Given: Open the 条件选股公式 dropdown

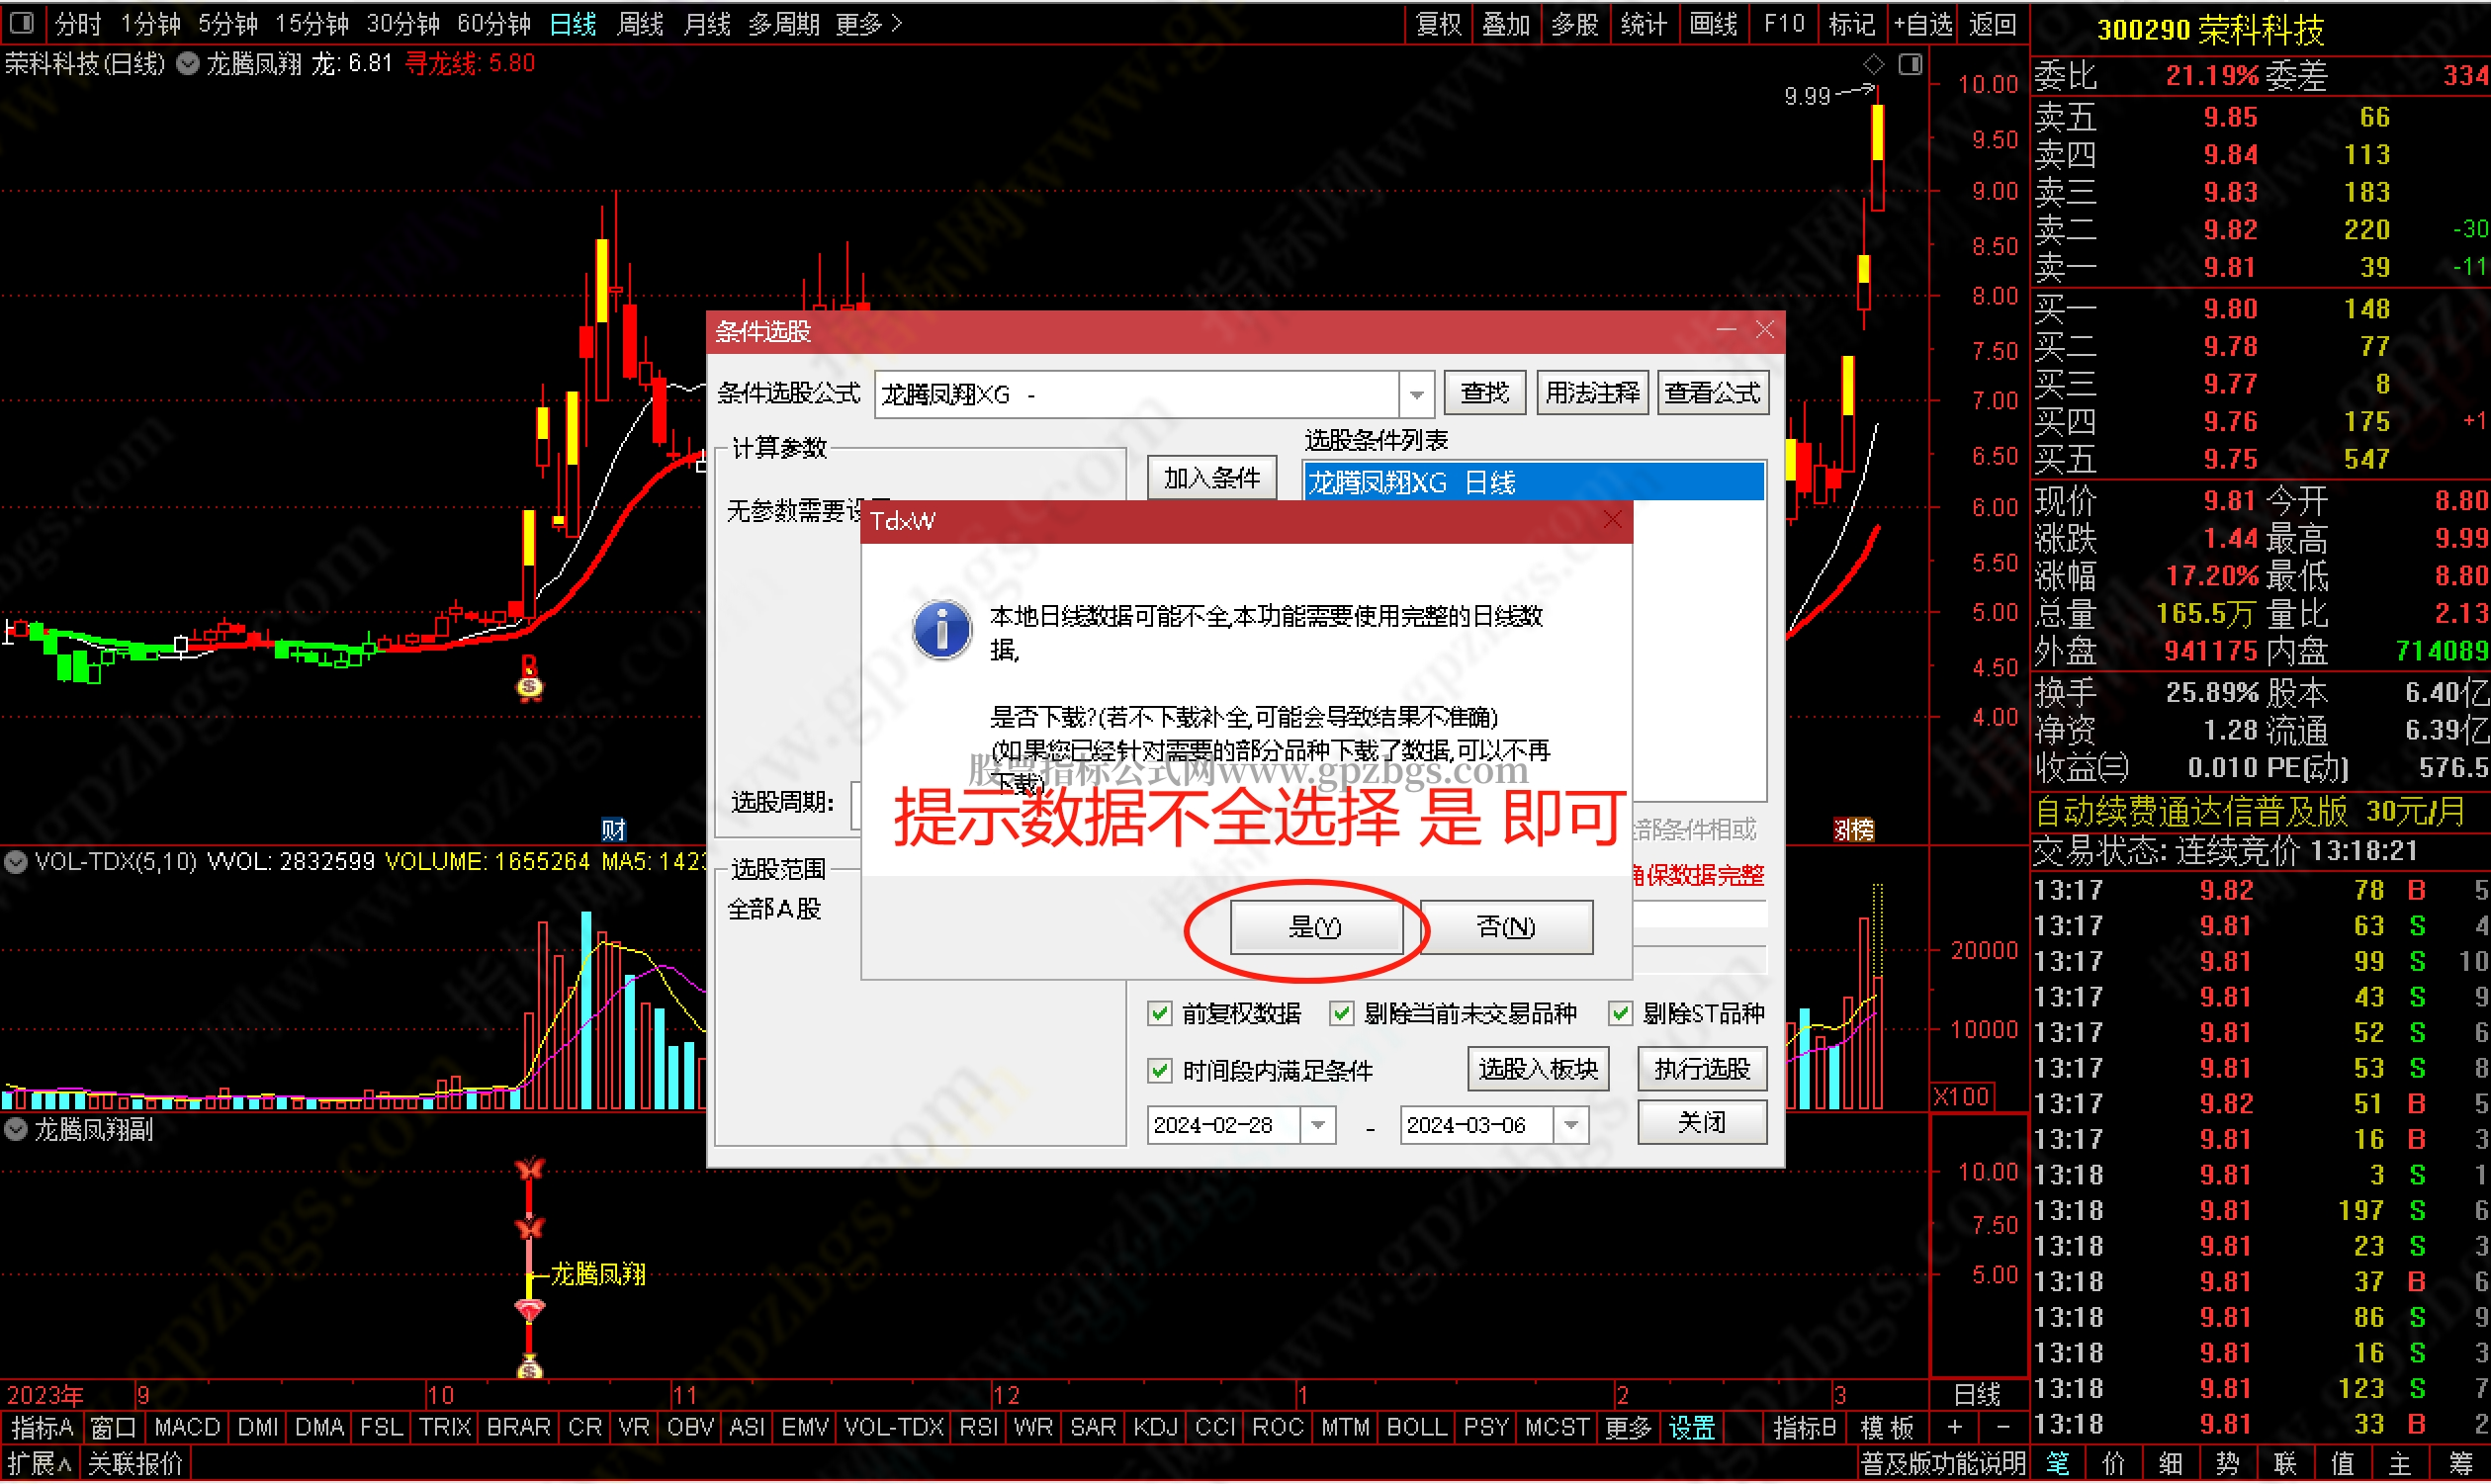Looking at the screenshot, I should pos(1417,395).
